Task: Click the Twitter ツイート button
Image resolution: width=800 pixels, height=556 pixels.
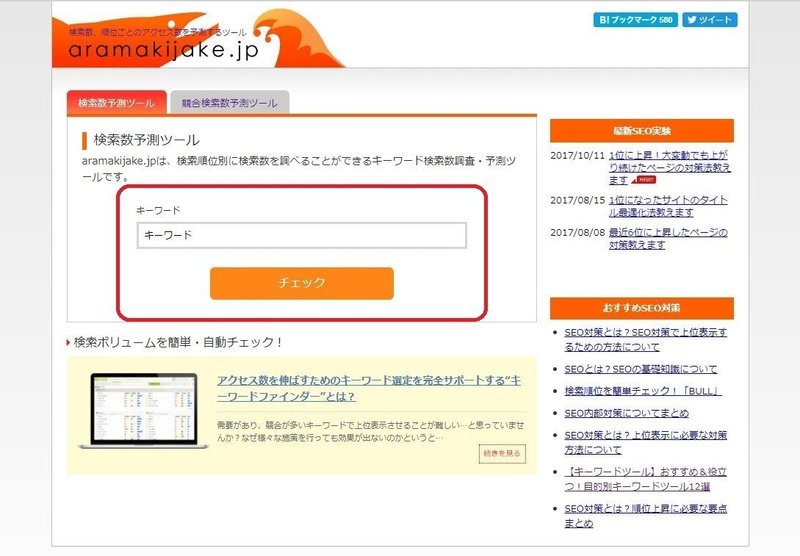Action: pos(710,20)
